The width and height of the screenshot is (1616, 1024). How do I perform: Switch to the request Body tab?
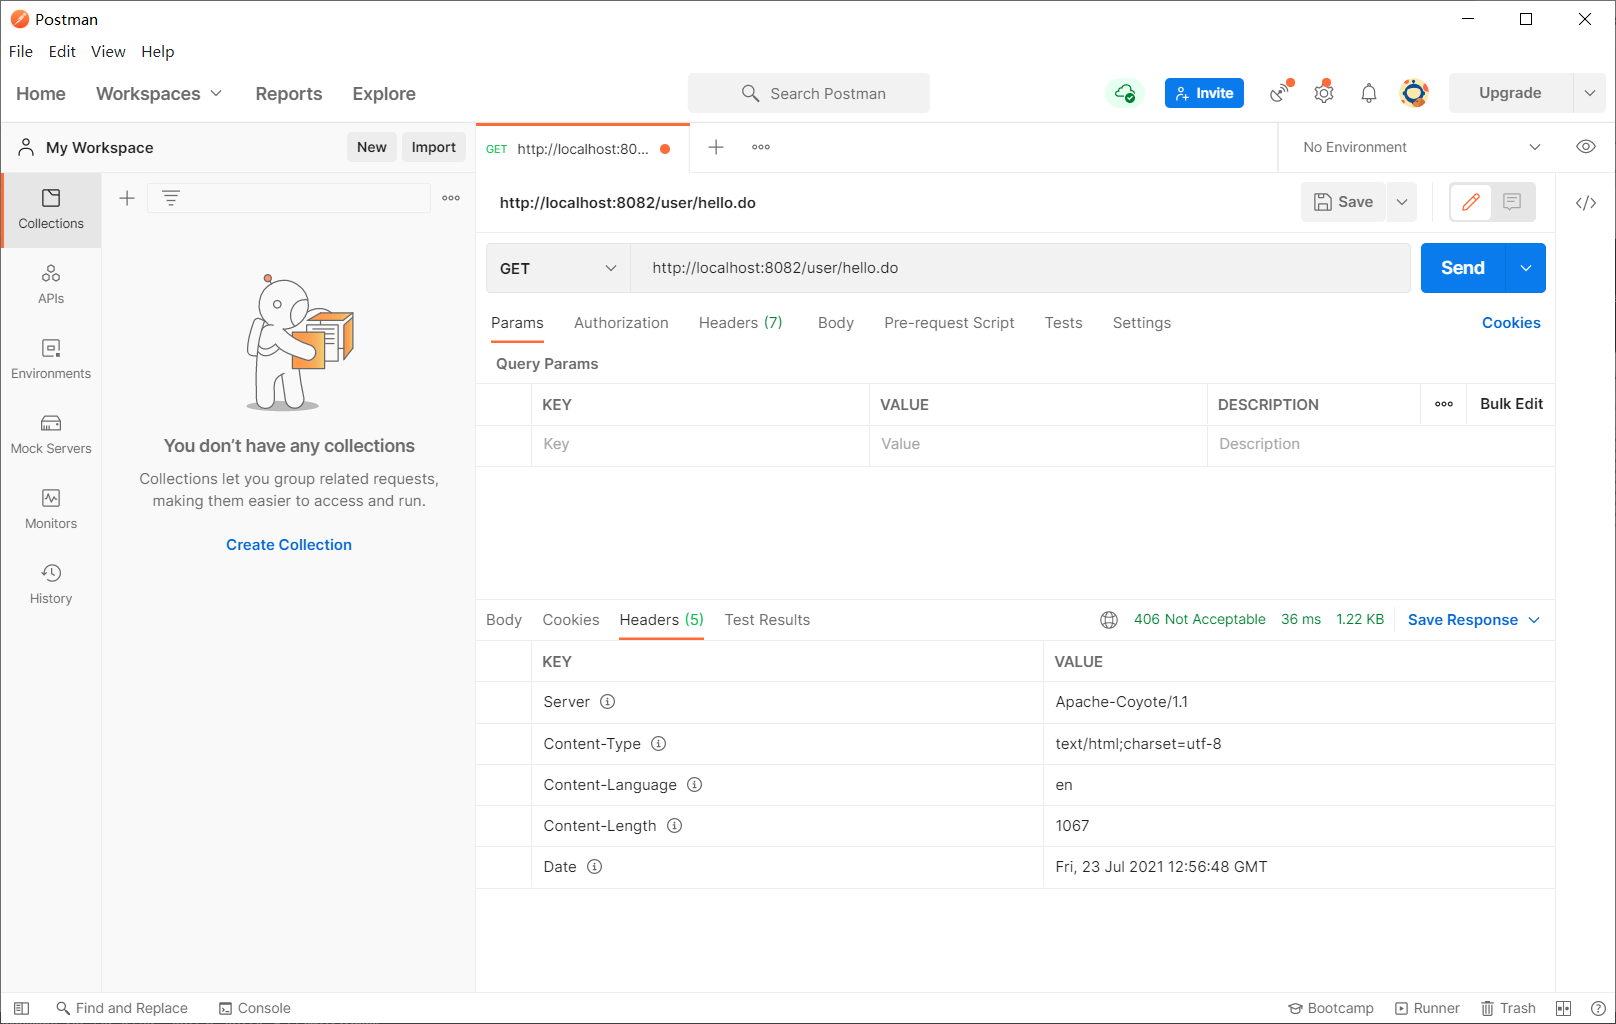pos(836,323)
